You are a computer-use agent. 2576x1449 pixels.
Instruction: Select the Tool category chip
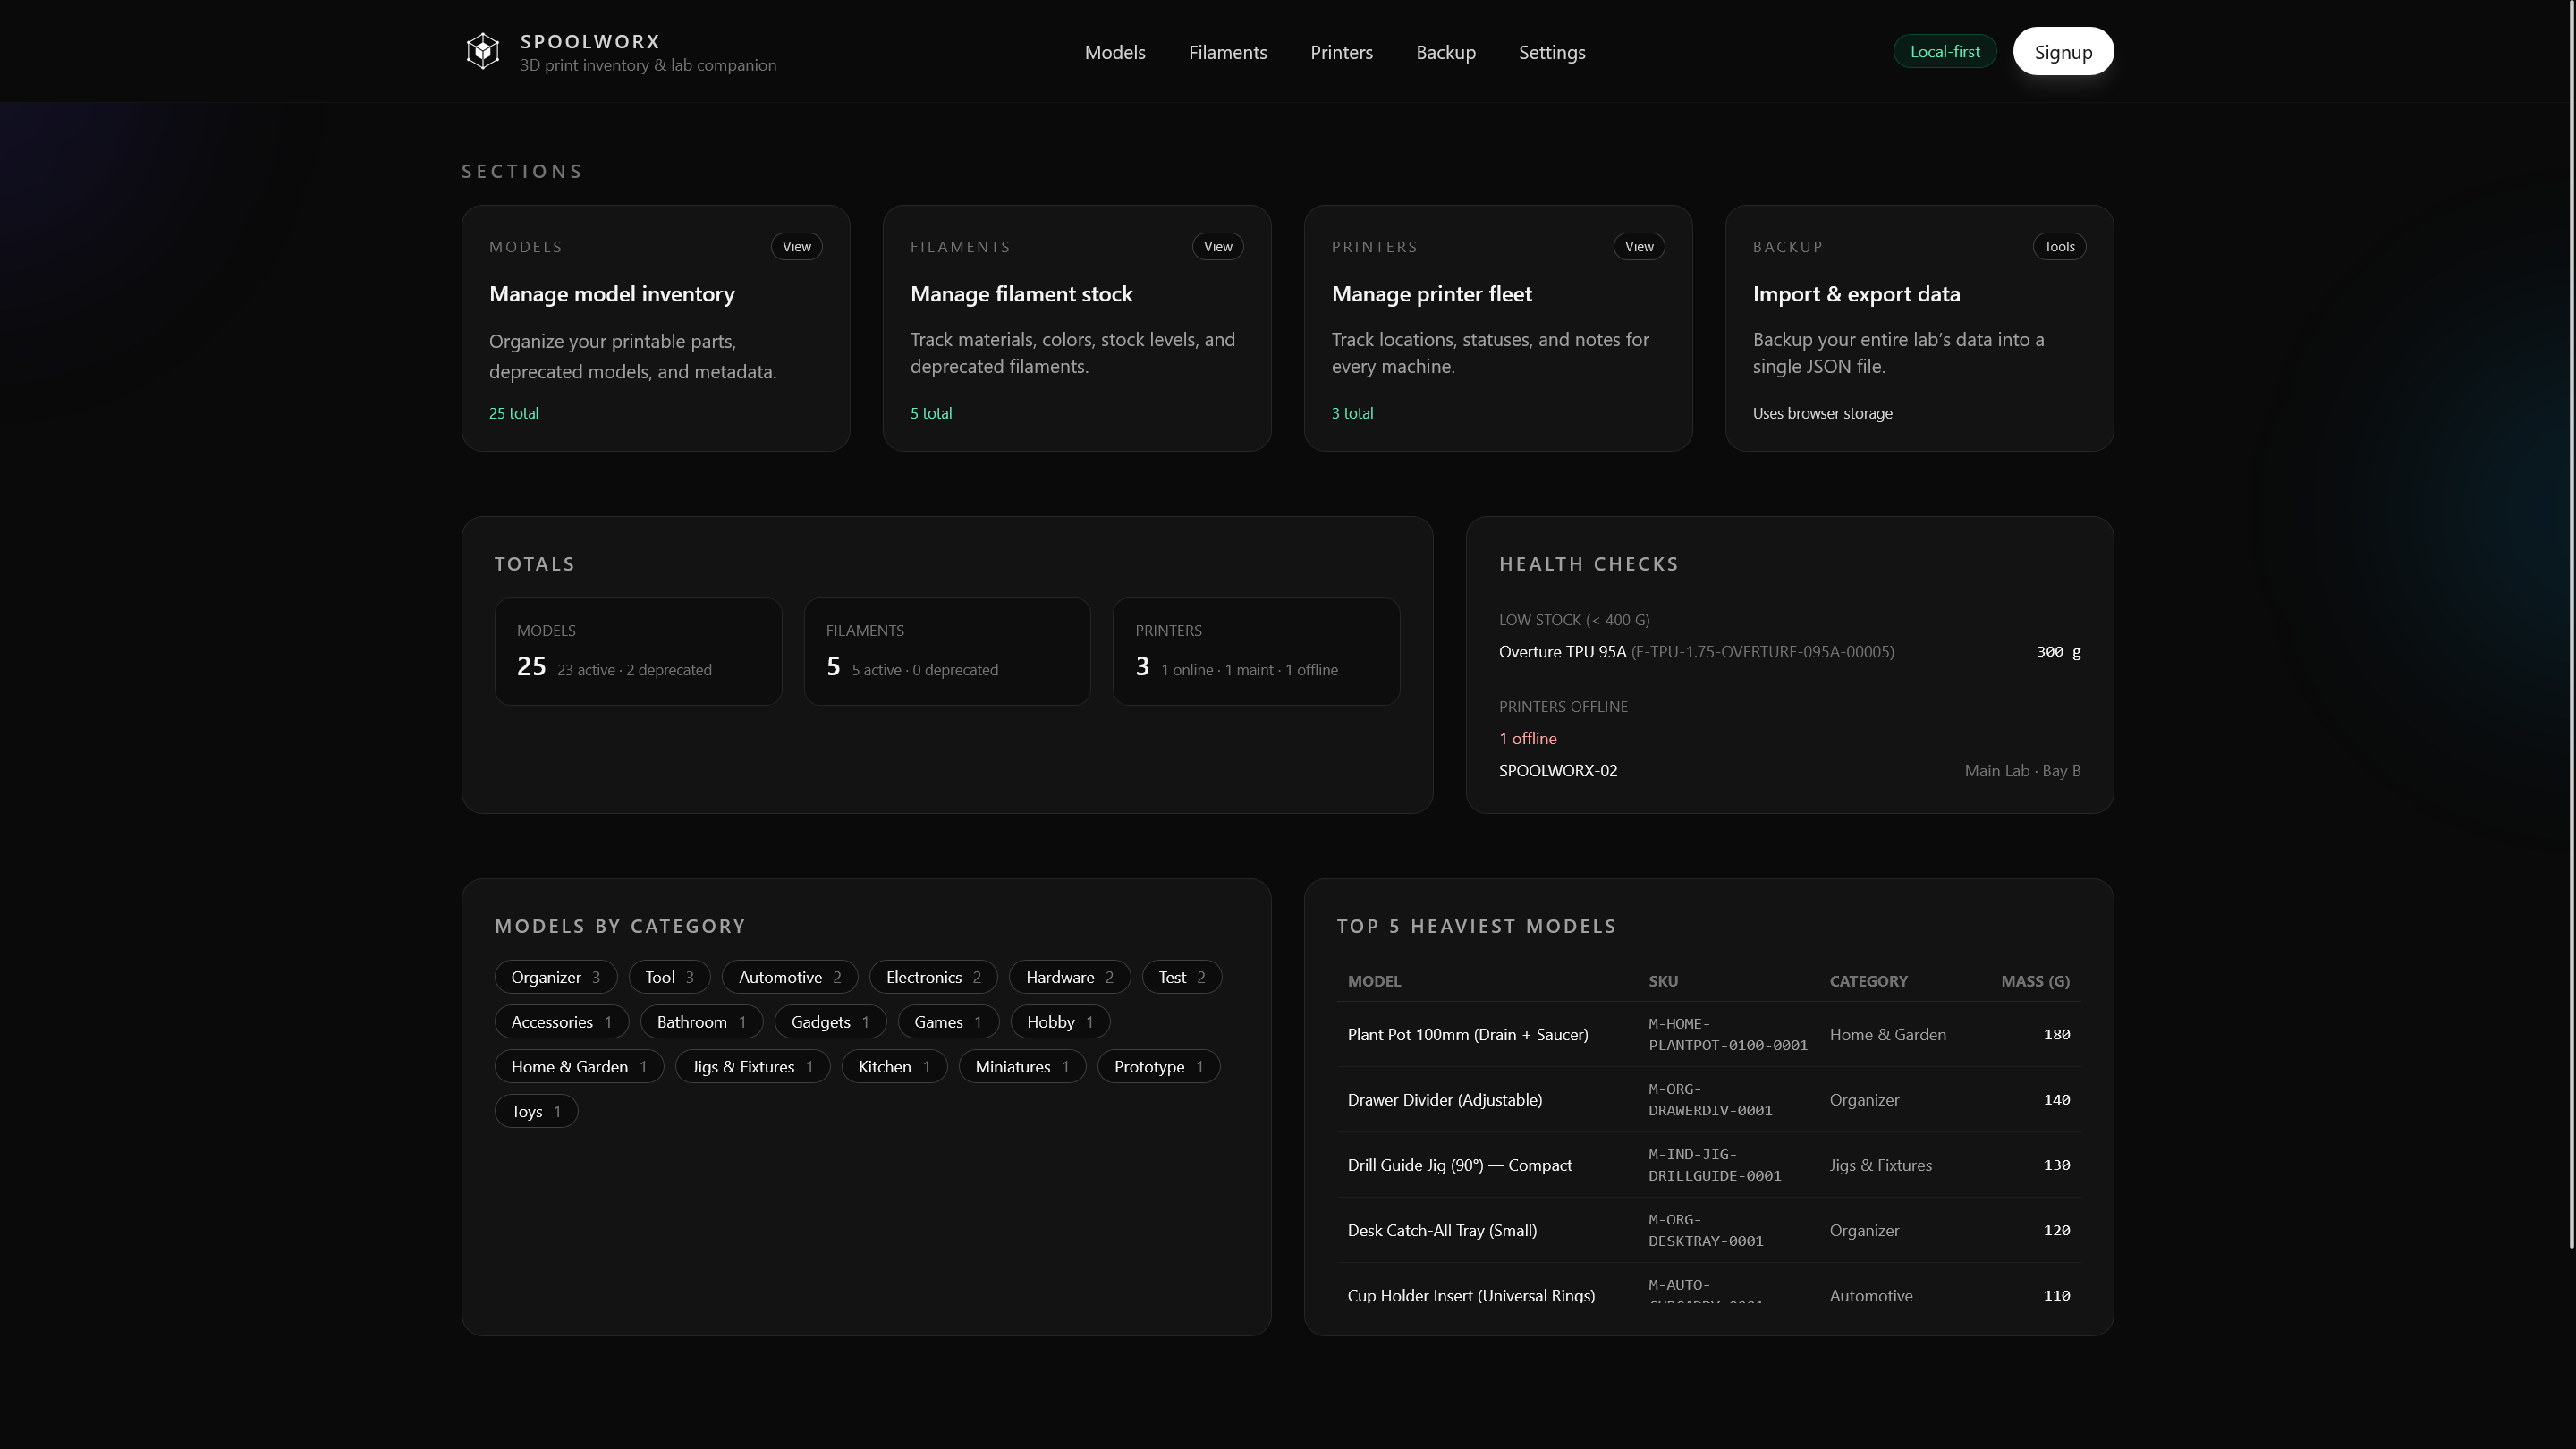tap(669, 977)
